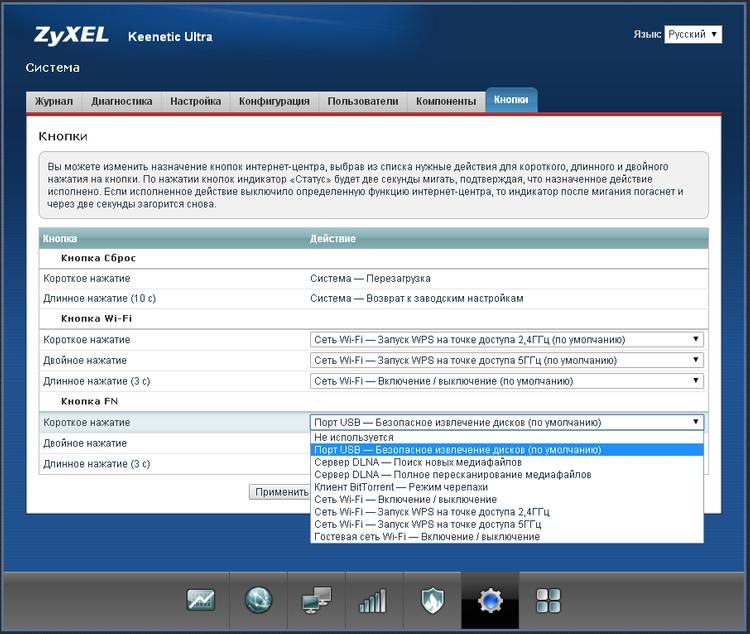This screenshot has width=750, height=634.
Task: Open Wi-Fi Длинное нажатие action dropdown
Action: tap(507, 381)
